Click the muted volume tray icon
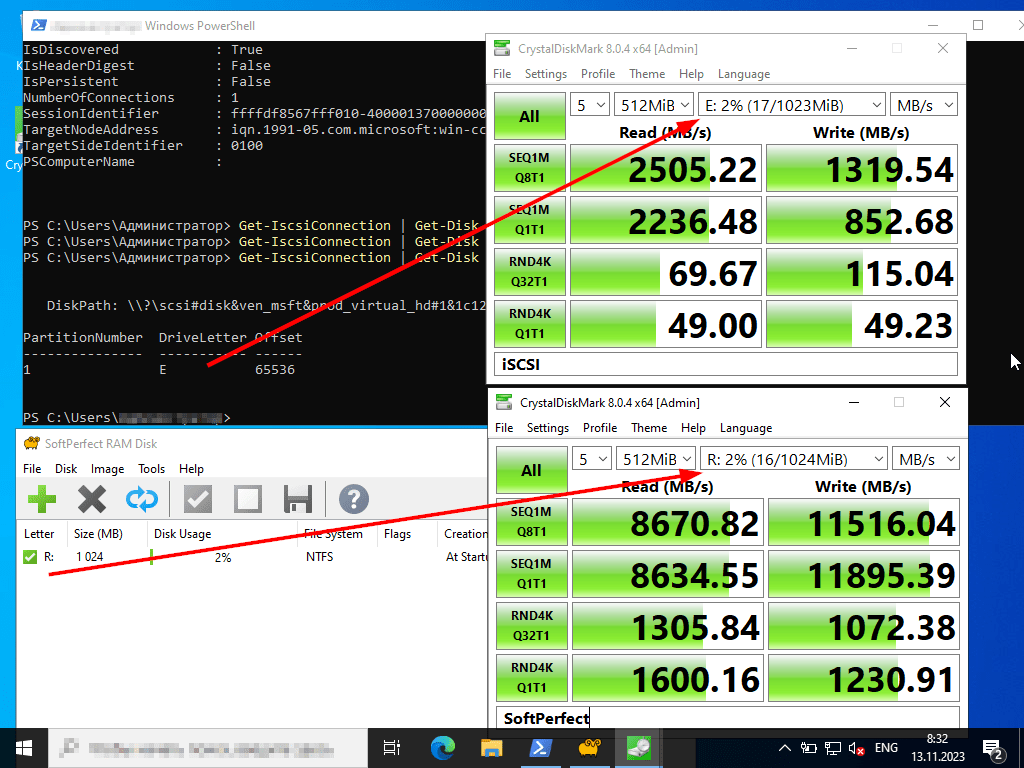Screen dimensions: 1024x768 [856, 748]
